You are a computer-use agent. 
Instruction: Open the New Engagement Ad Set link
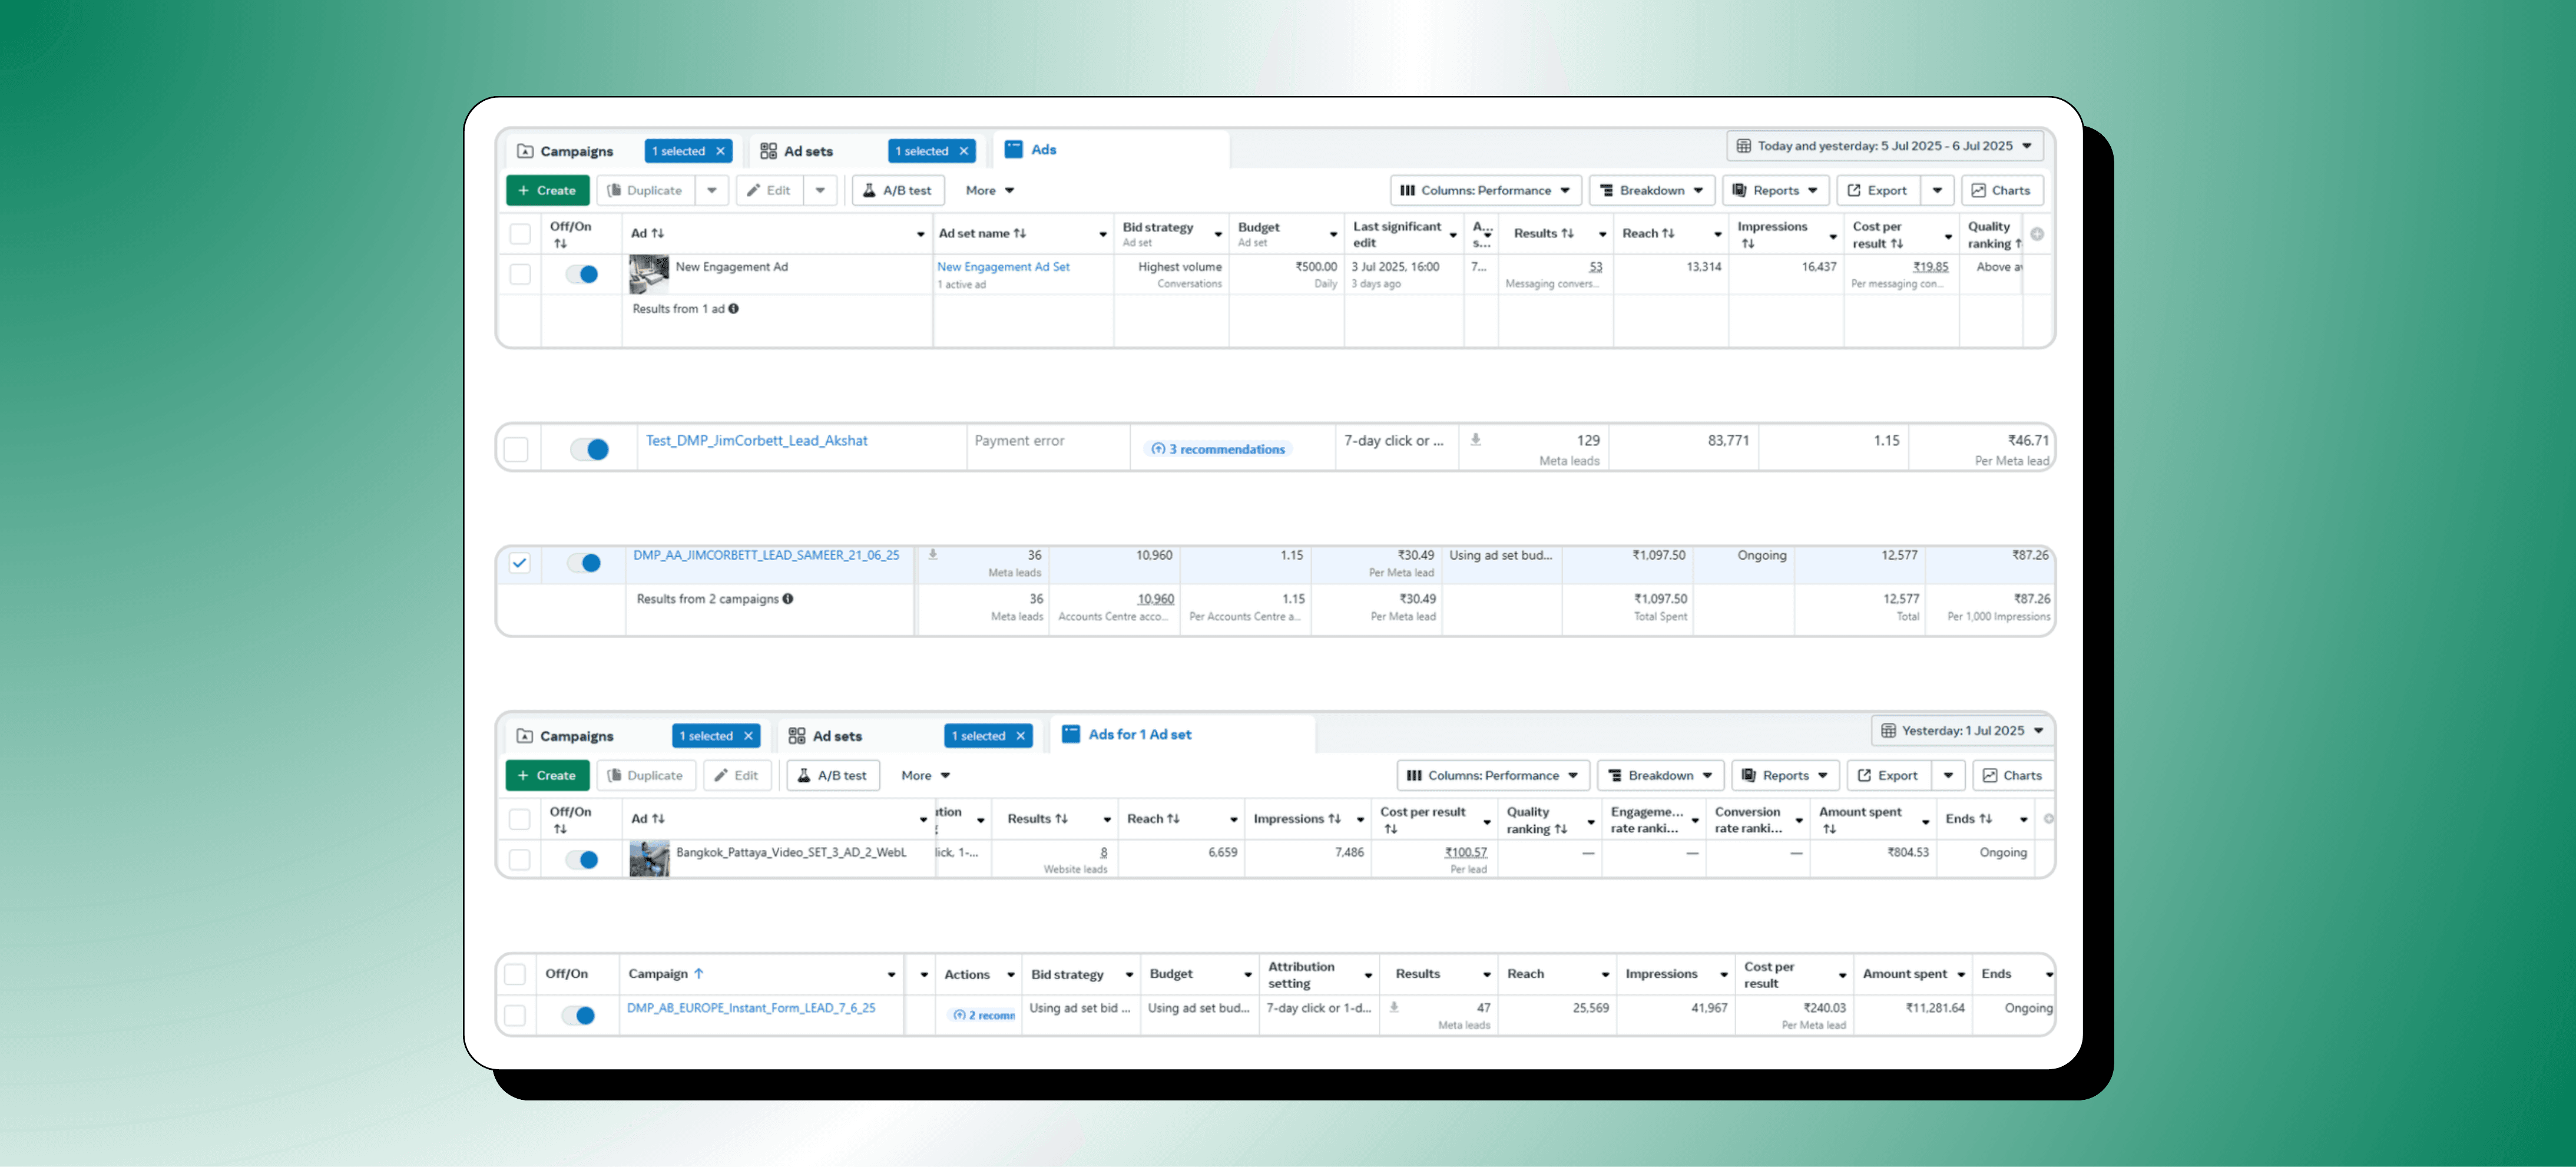tap(1003, 267)
